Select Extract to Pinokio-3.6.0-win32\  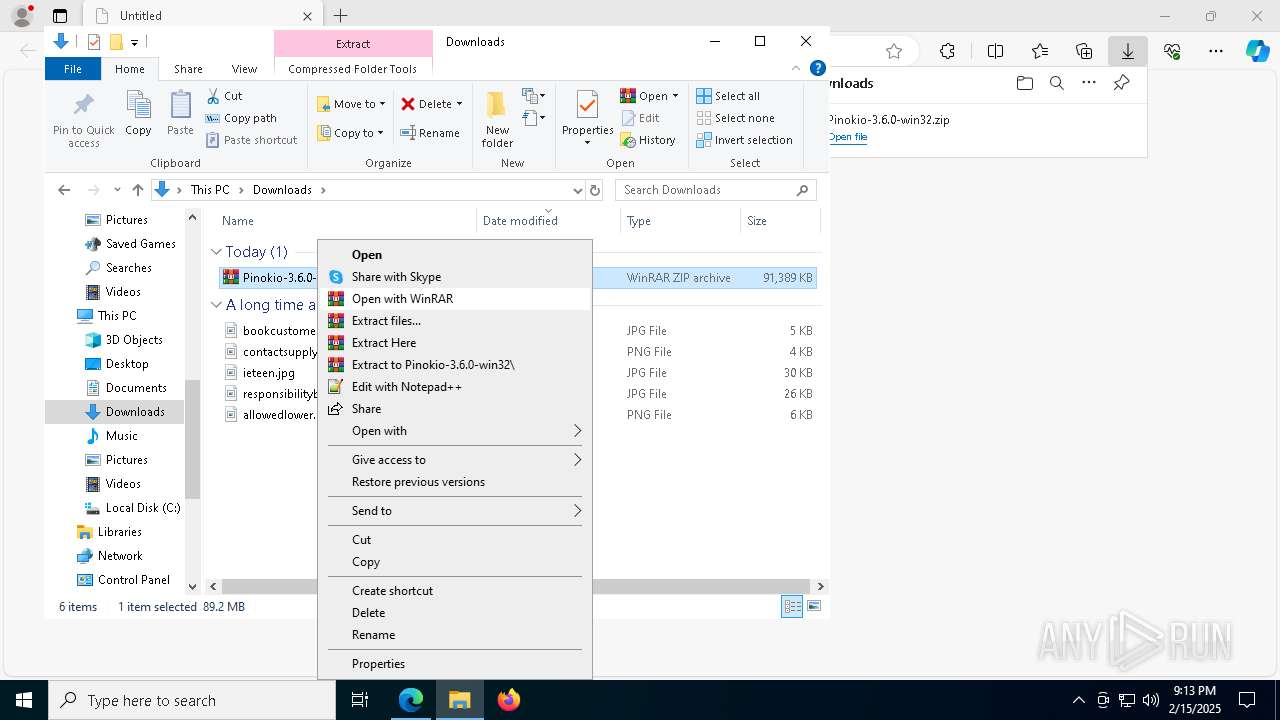(455, 365)
